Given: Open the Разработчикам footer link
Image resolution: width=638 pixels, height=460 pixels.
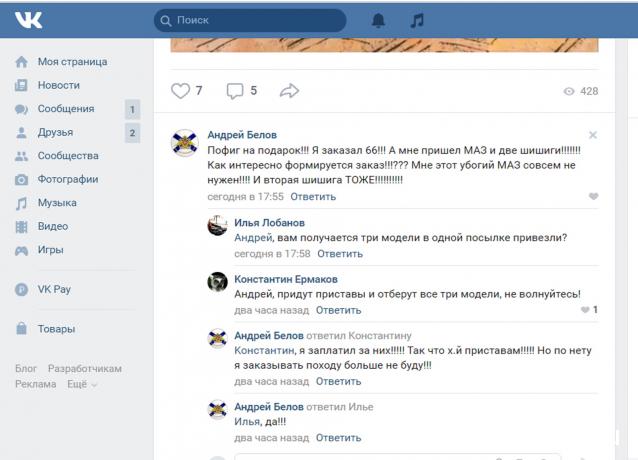Looking at the screenshot, I should 85,369.
